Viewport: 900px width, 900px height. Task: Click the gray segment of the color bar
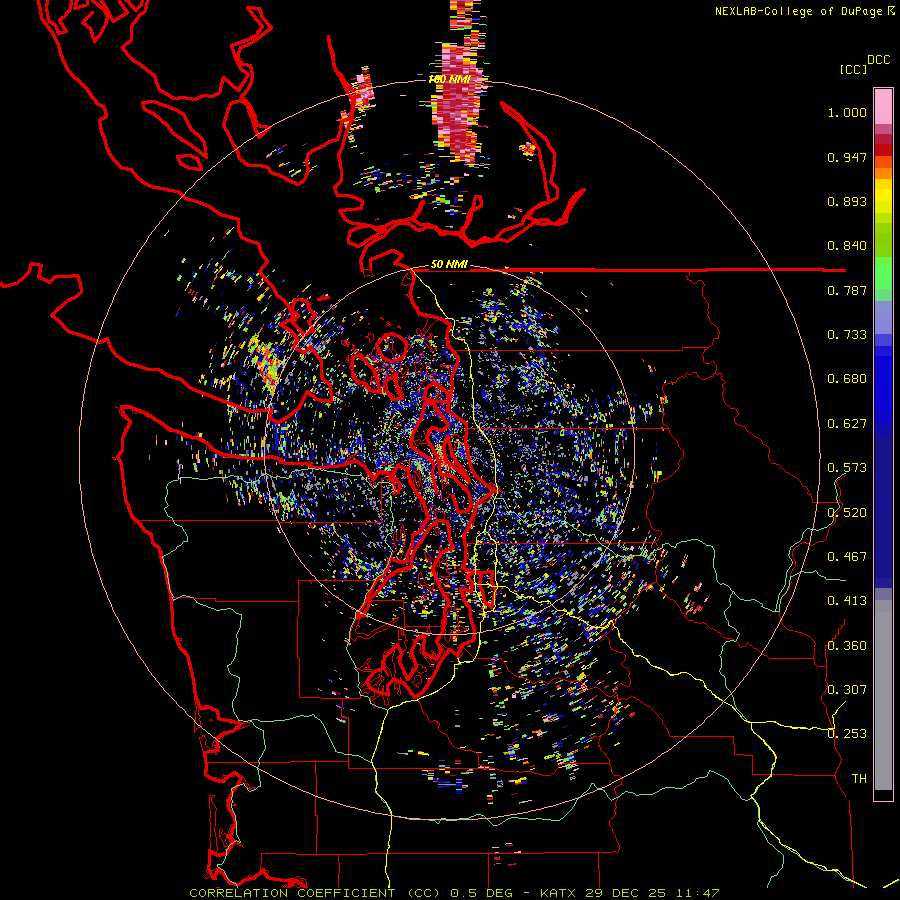coord(883,695)
